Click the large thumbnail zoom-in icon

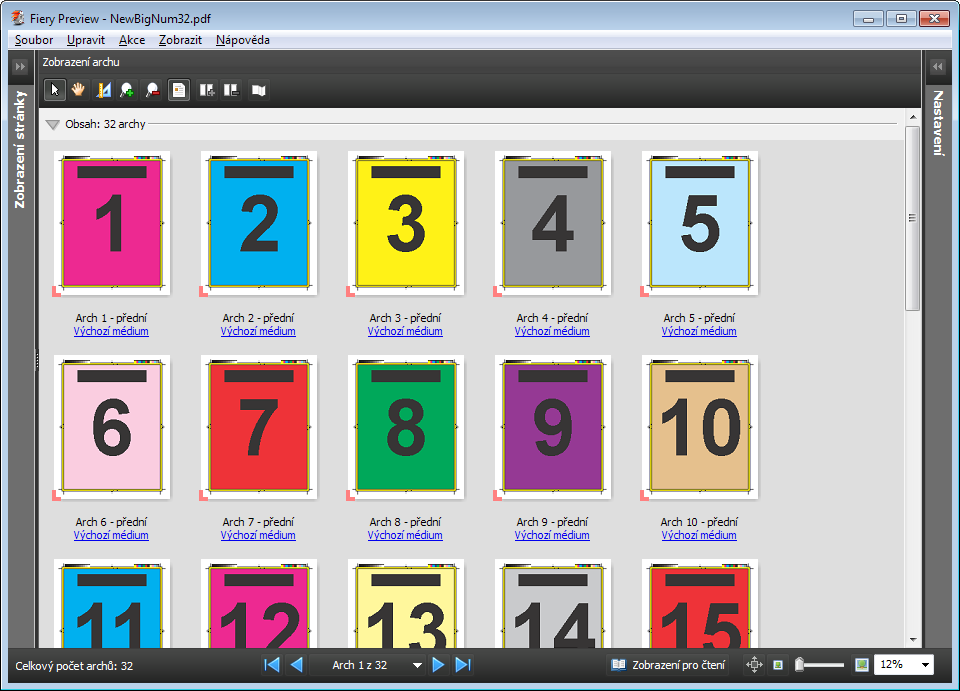pos(861,665)
